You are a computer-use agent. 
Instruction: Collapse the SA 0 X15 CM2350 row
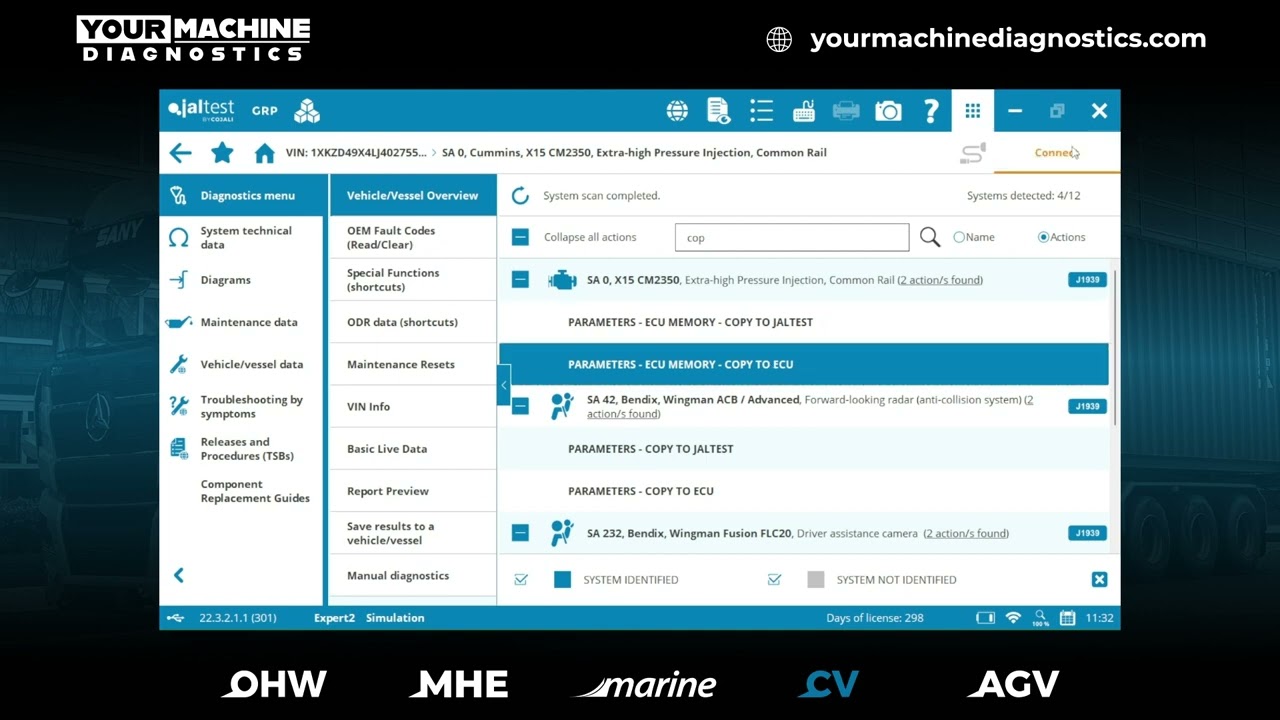pyautogui.click(x=520, y=280)
